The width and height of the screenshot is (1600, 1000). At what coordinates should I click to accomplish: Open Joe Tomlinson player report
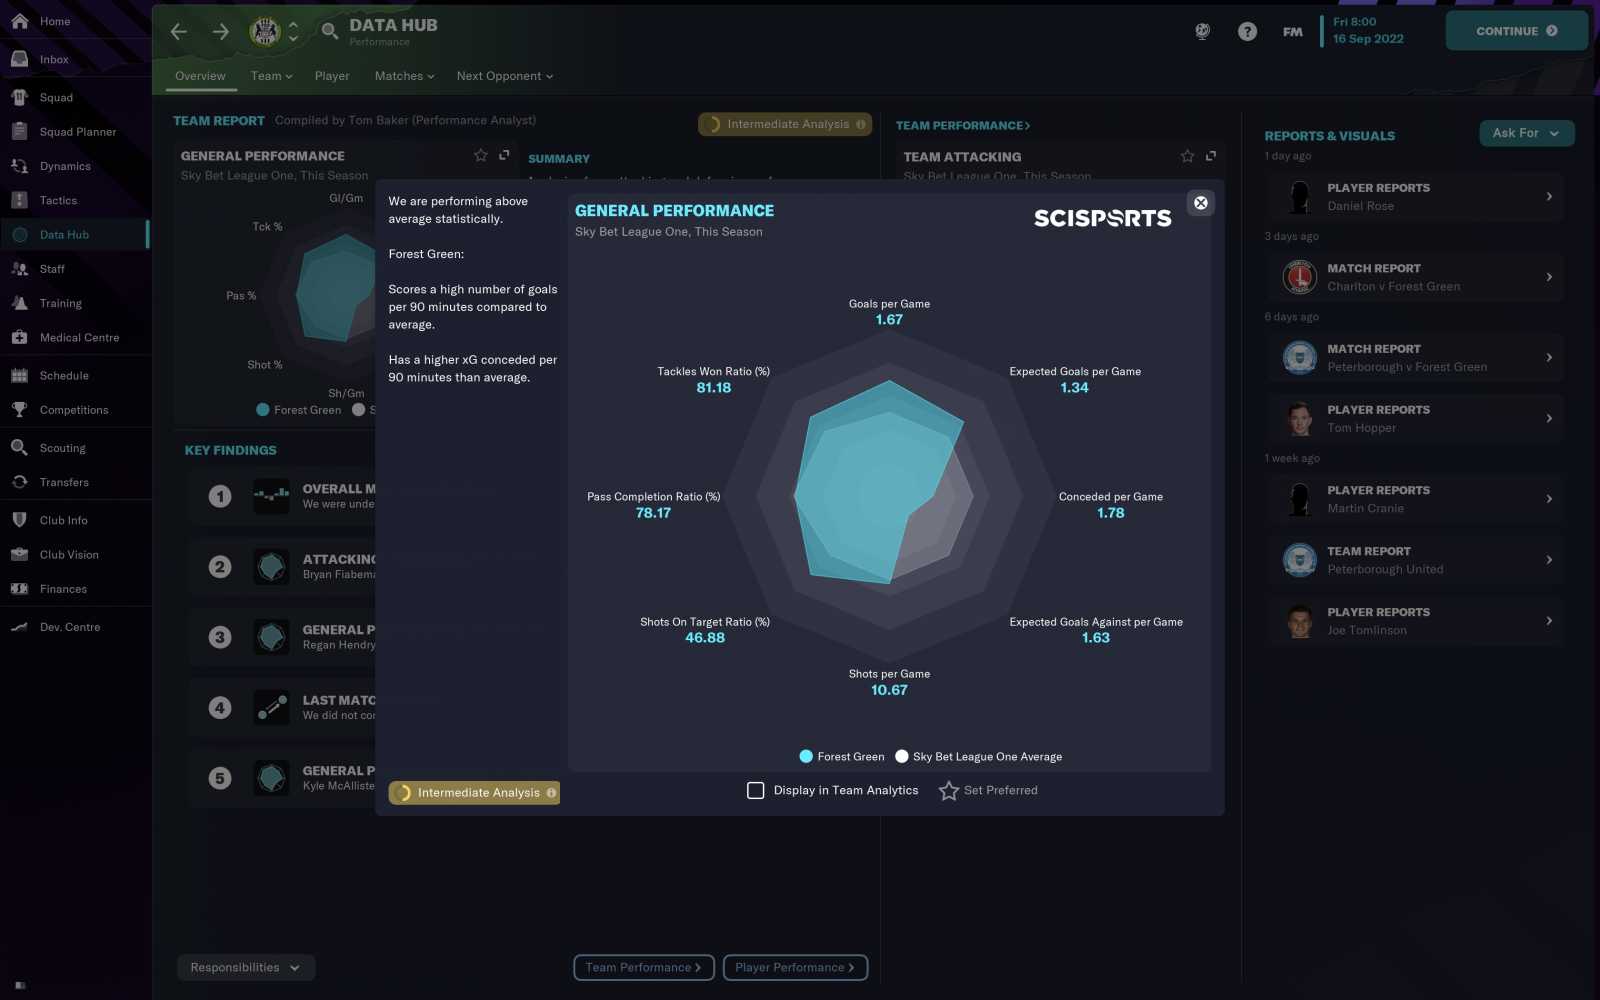[1415, 621]
